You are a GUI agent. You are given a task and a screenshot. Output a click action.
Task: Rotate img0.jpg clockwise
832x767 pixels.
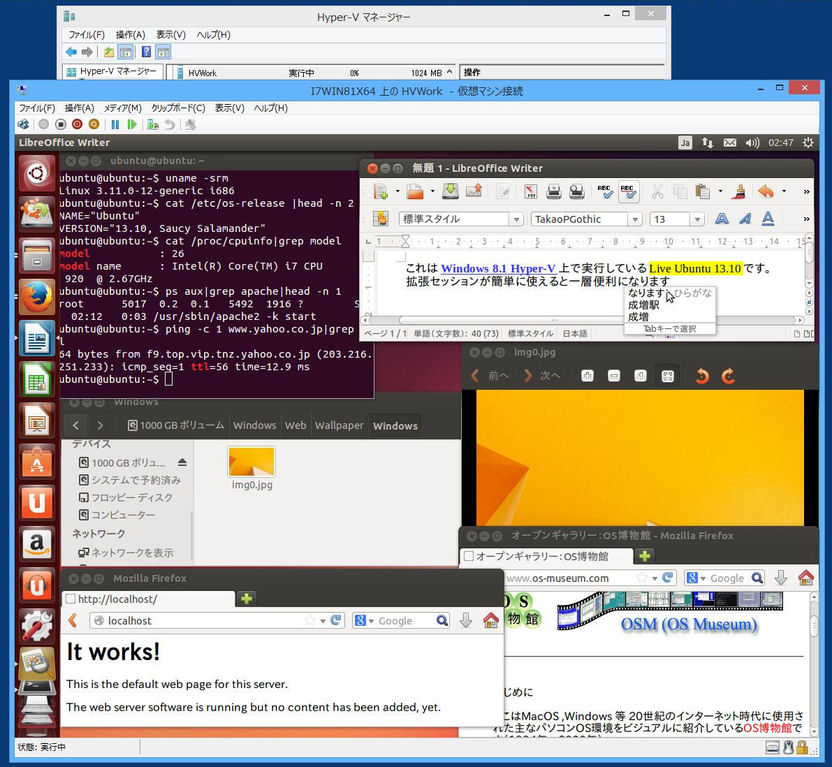click(728, 376)
